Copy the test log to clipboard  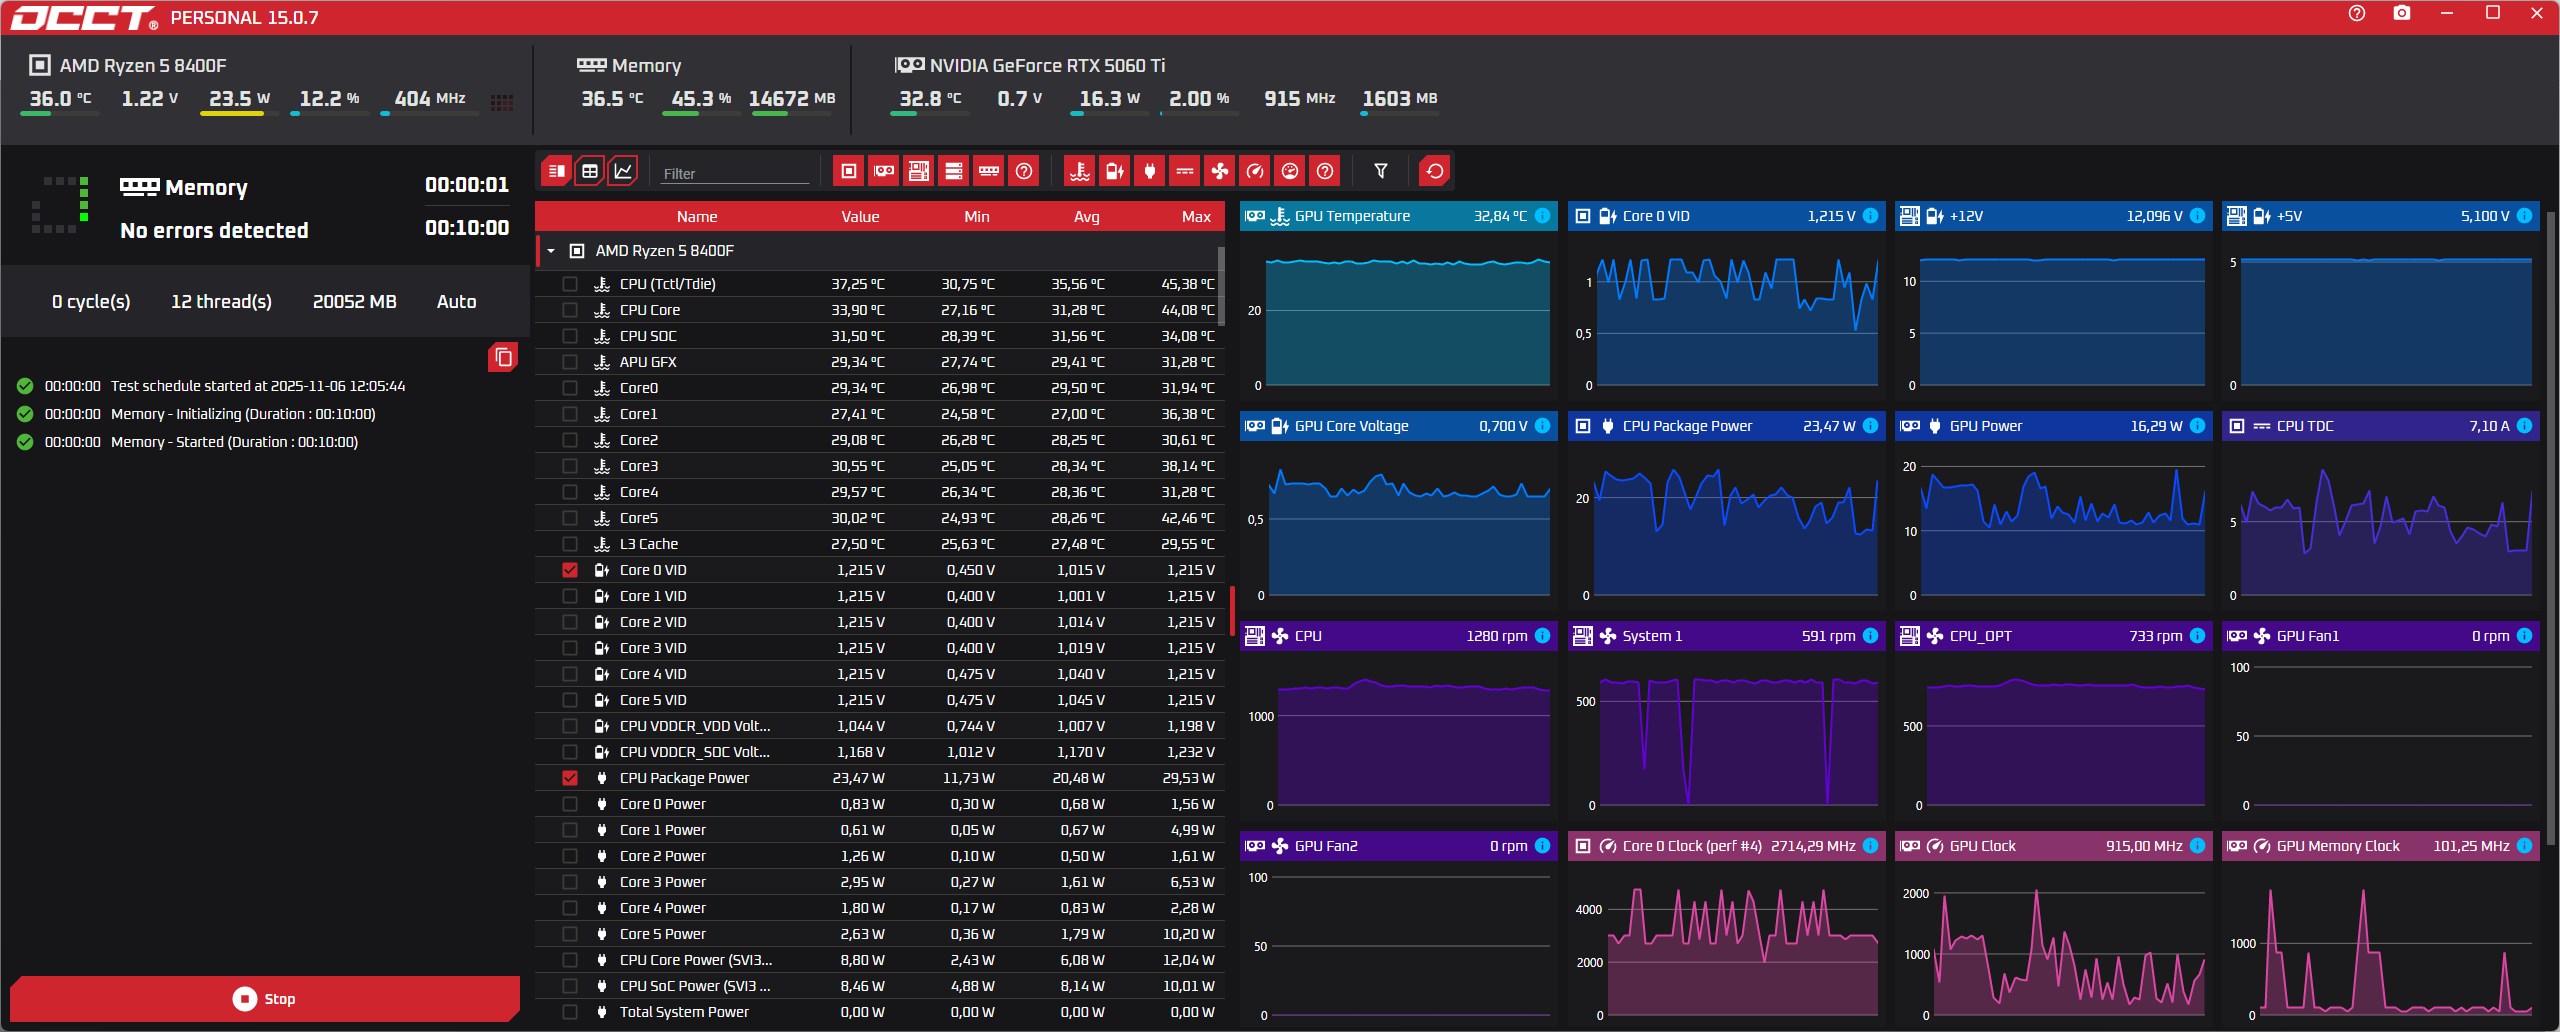pyautogui.click(x=503, y=357)
